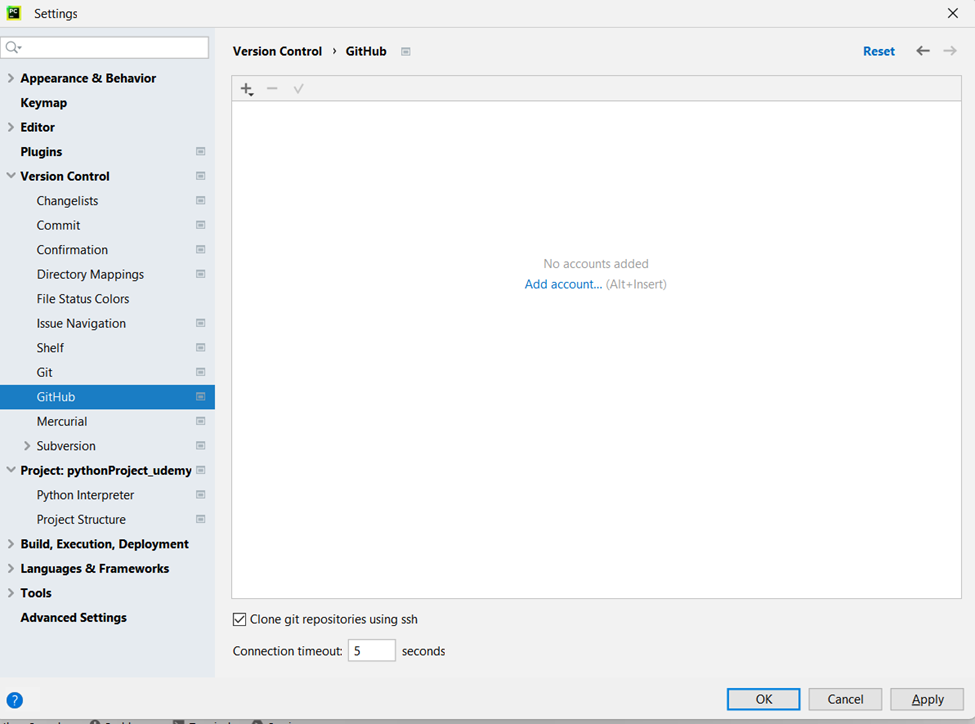This screenshot has height=724, width=975.
Task: Expand Appearance & Behavior section
Action: [x=11, y=78]
